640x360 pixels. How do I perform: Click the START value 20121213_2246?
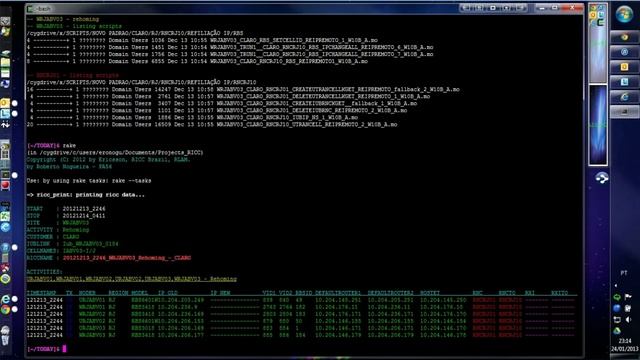pos(84,209)
